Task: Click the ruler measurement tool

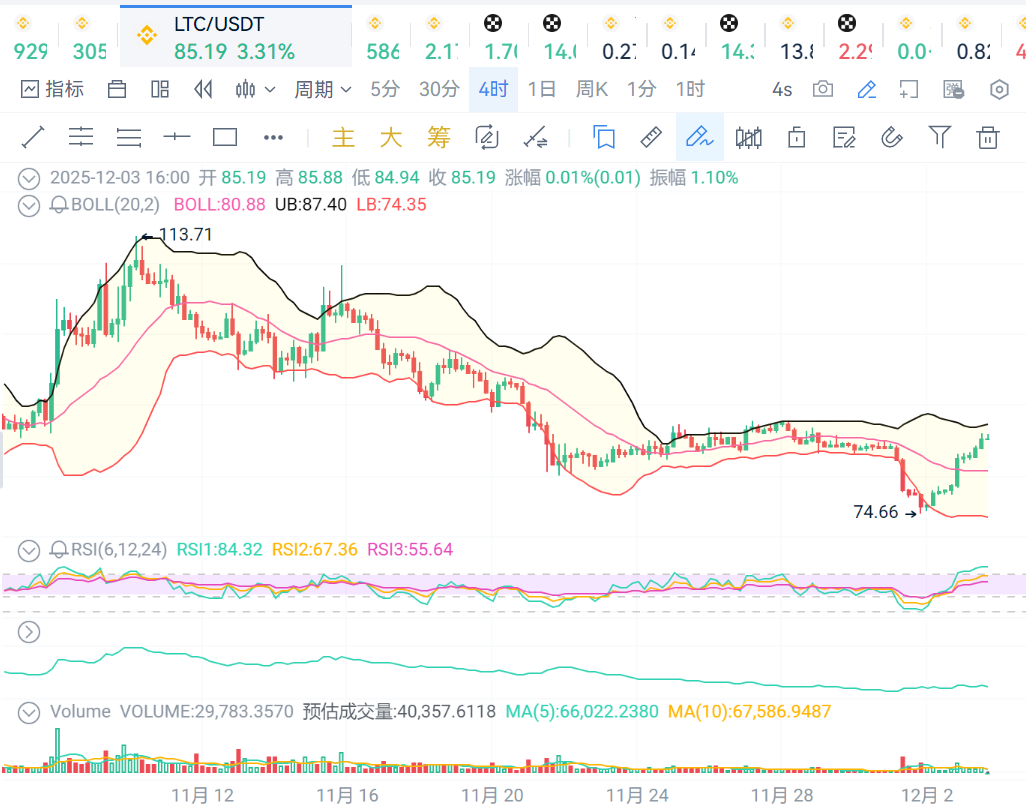Action: tap(651, 137)
